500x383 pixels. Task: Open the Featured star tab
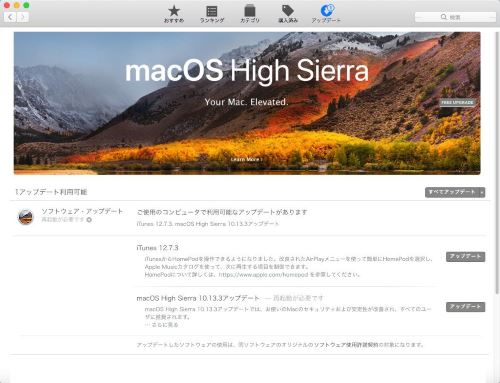coord(174,14)
